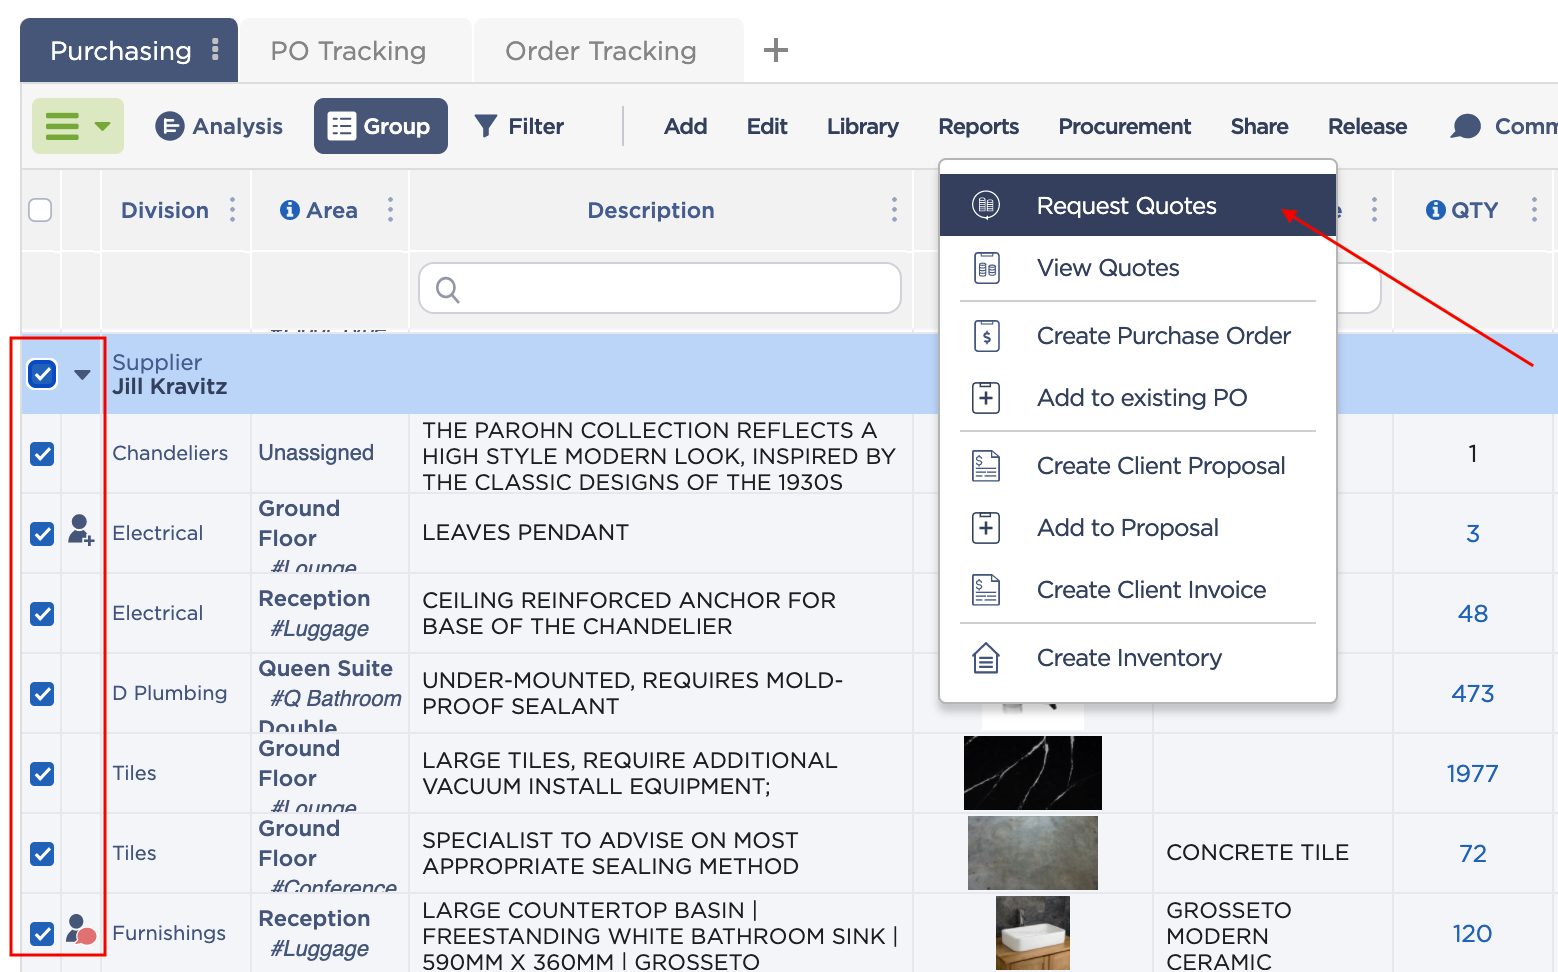Open Division column options menu
This screenshot has width=1558, height=972.
pos(232,210)
